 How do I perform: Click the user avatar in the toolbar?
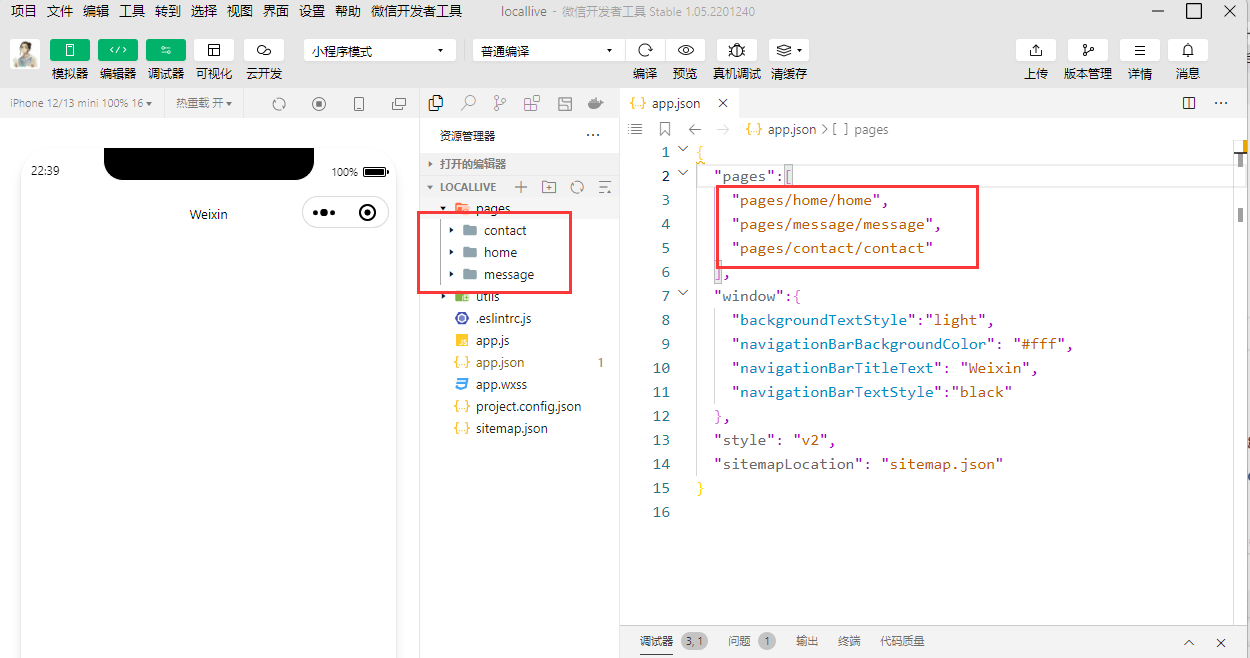(25, 54)
